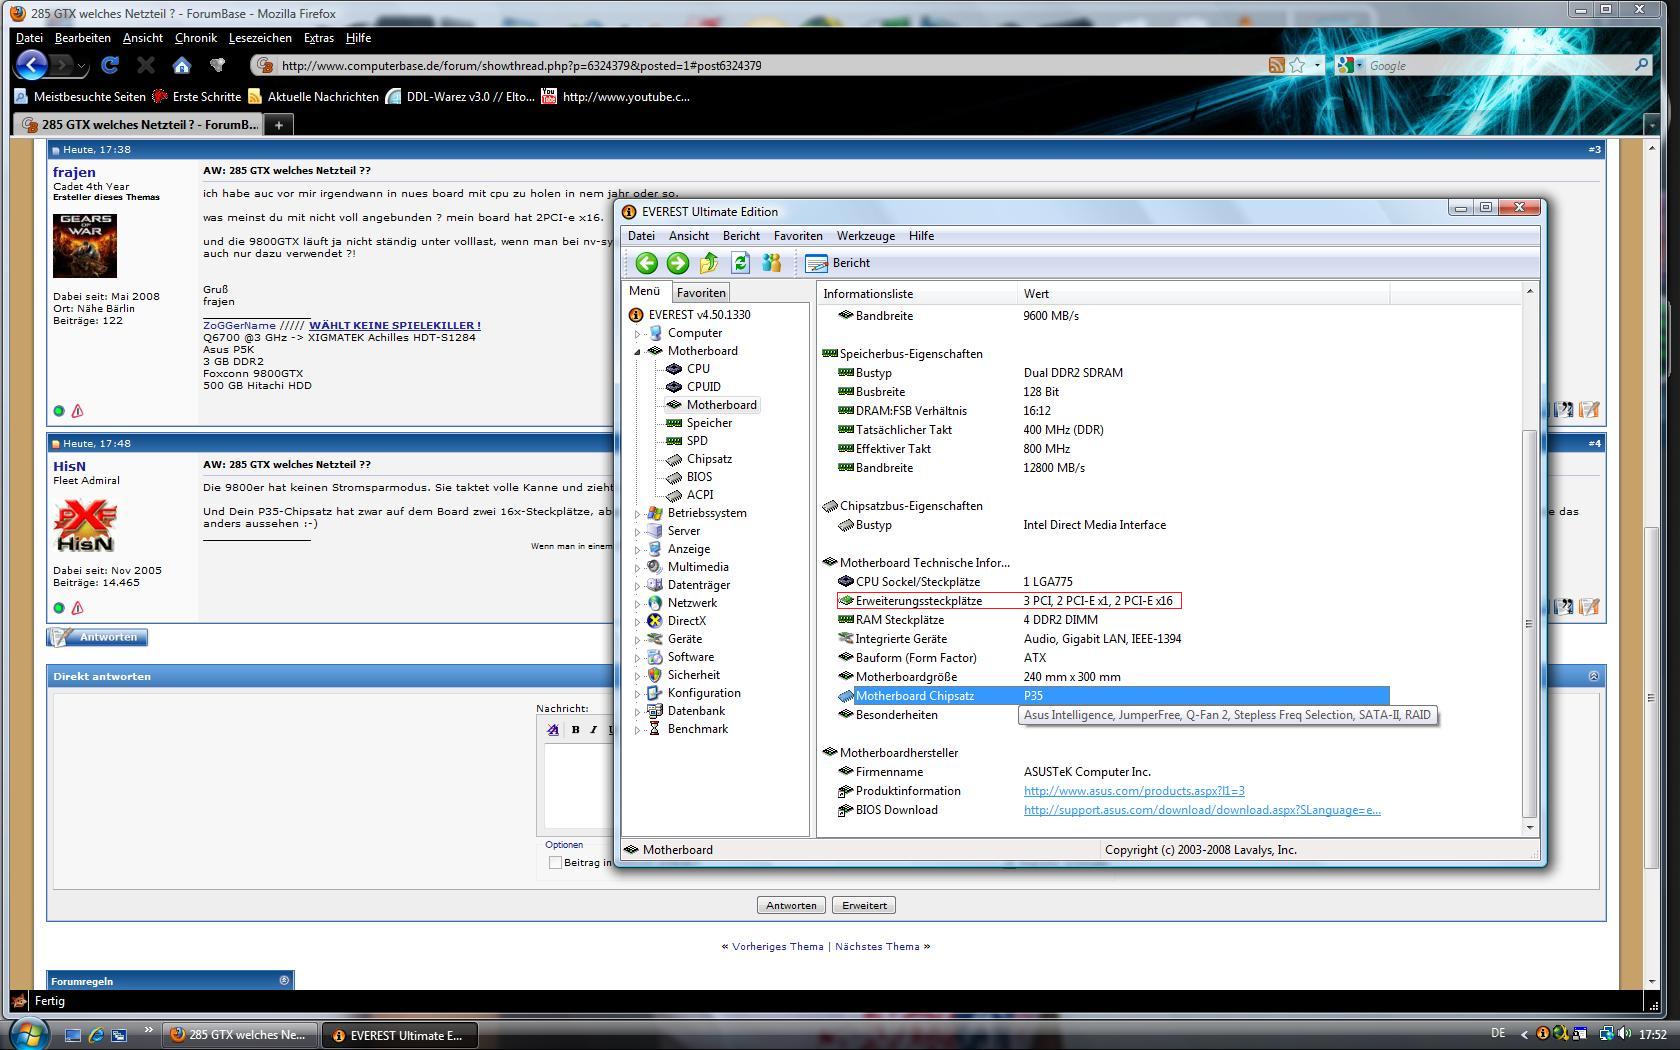Open the 'WÄHLT KEINE SPIELEKILLER !' signature link
Image resolution: width=1680 pixels, height=1050 pixels.
click(x=395, y=325)
